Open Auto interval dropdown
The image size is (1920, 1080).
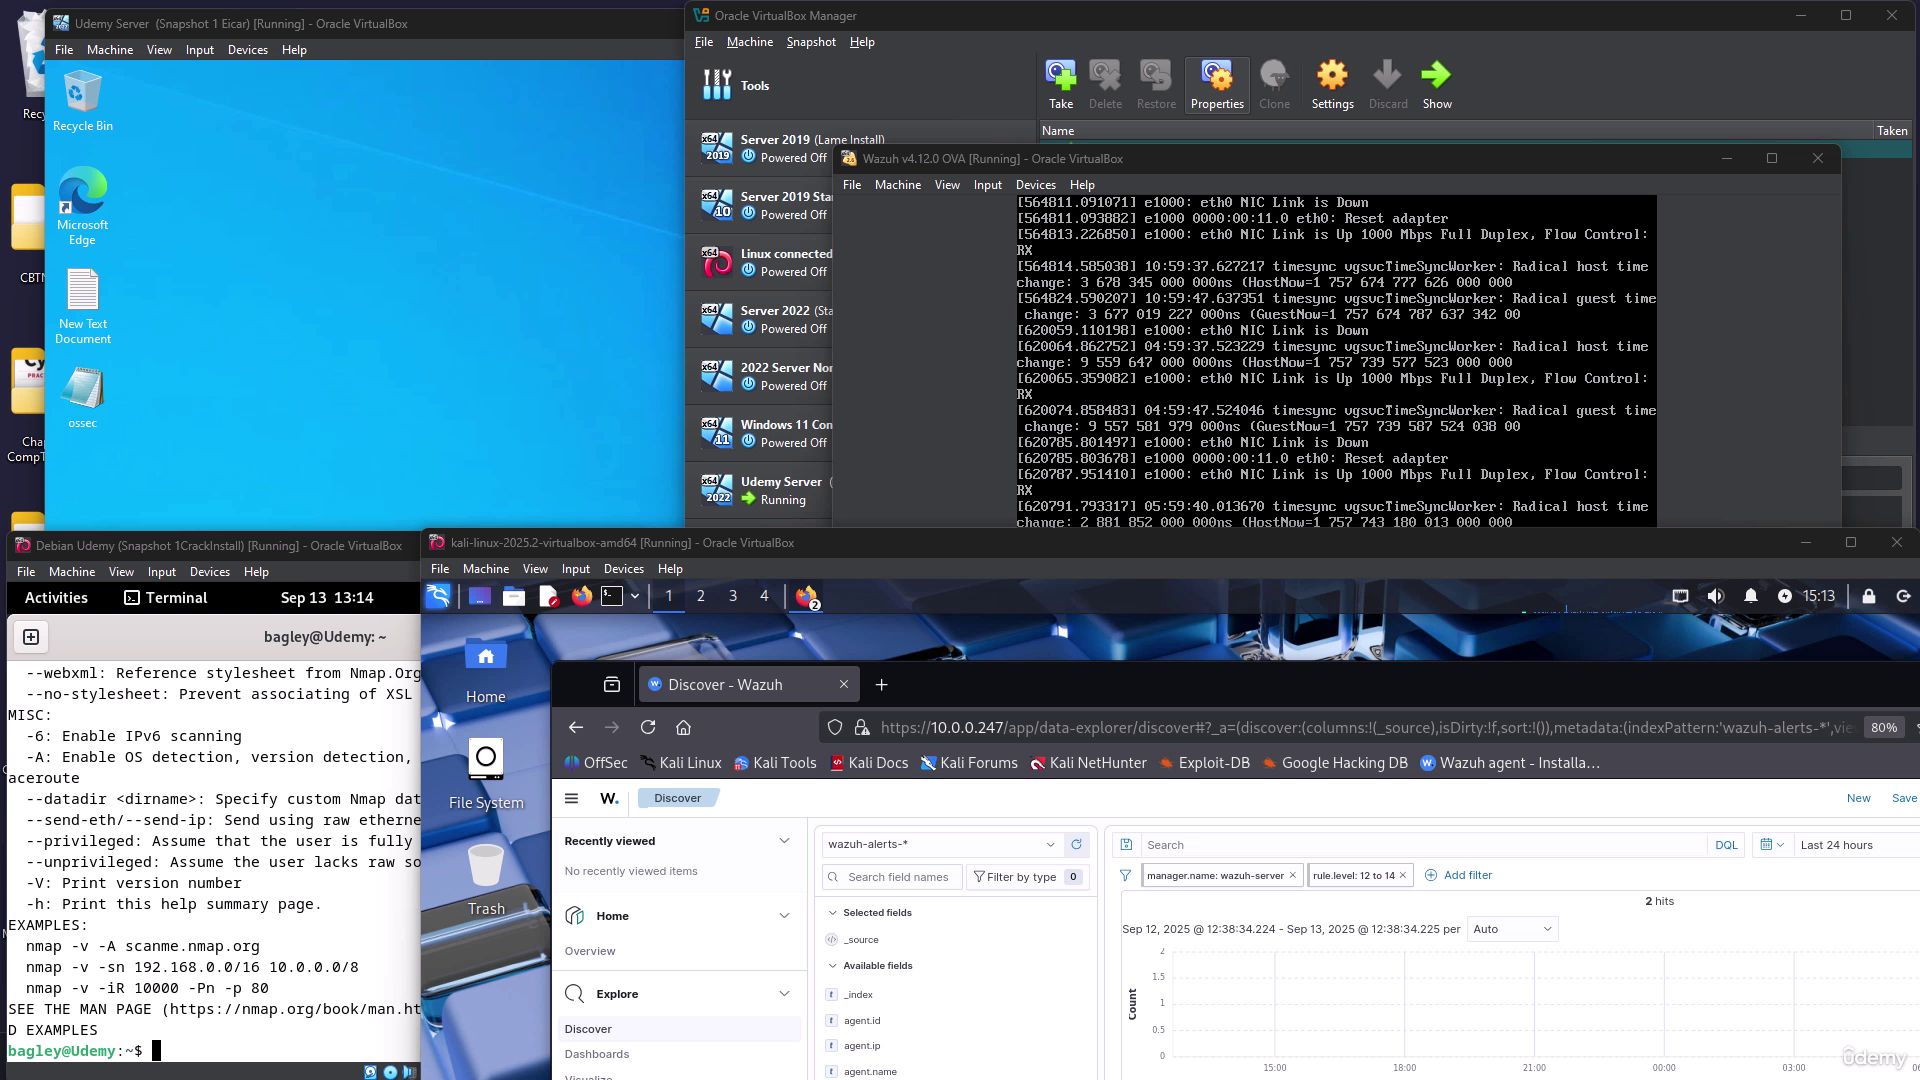coord(1512,929)
